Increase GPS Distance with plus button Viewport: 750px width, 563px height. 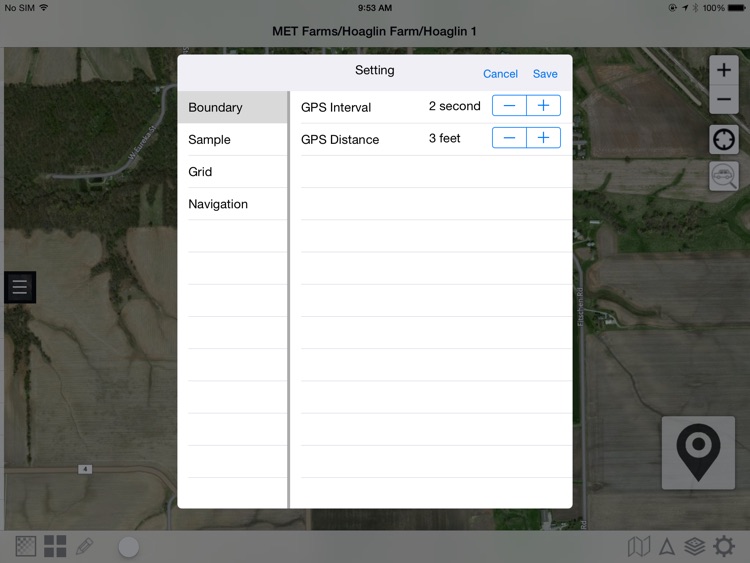[543, 138]
